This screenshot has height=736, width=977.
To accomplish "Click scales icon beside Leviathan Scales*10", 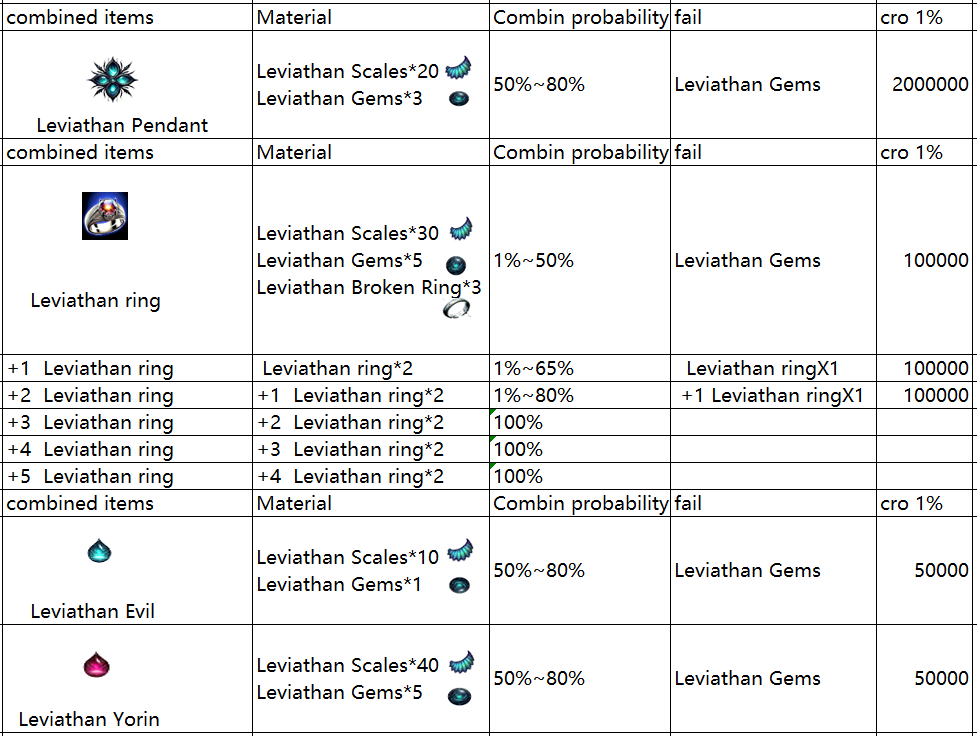I will 460,551.
